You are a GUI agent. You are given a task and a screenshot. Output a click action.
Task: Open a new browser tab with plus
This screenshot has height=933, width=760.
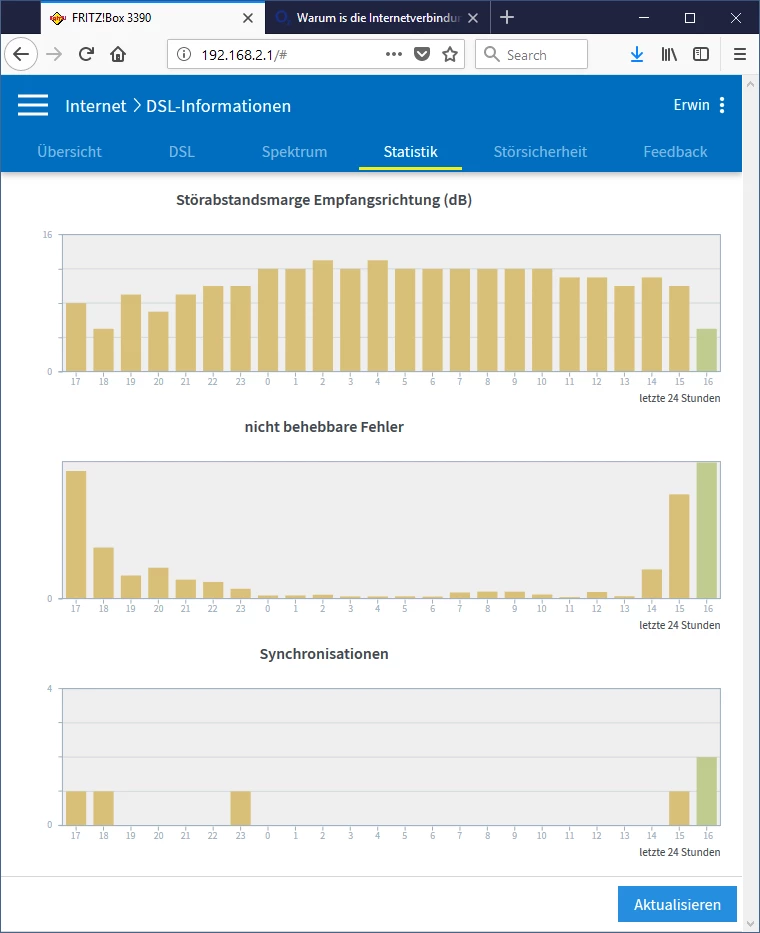[506, 17]
